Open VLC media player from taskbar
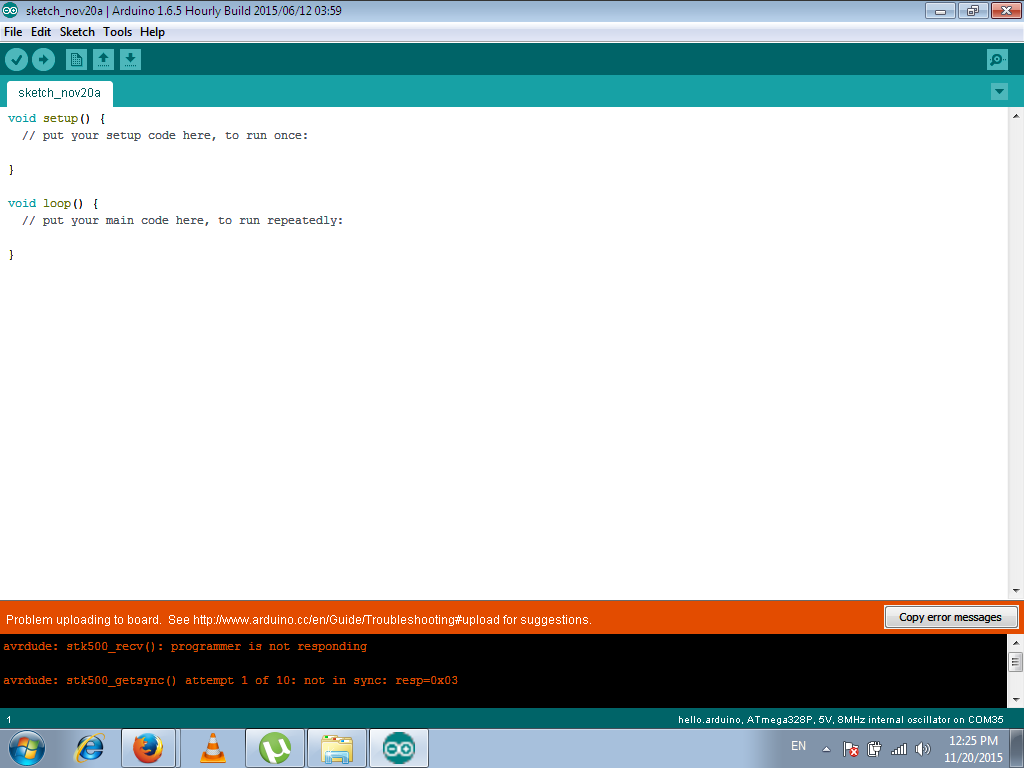 pos(212,748)
